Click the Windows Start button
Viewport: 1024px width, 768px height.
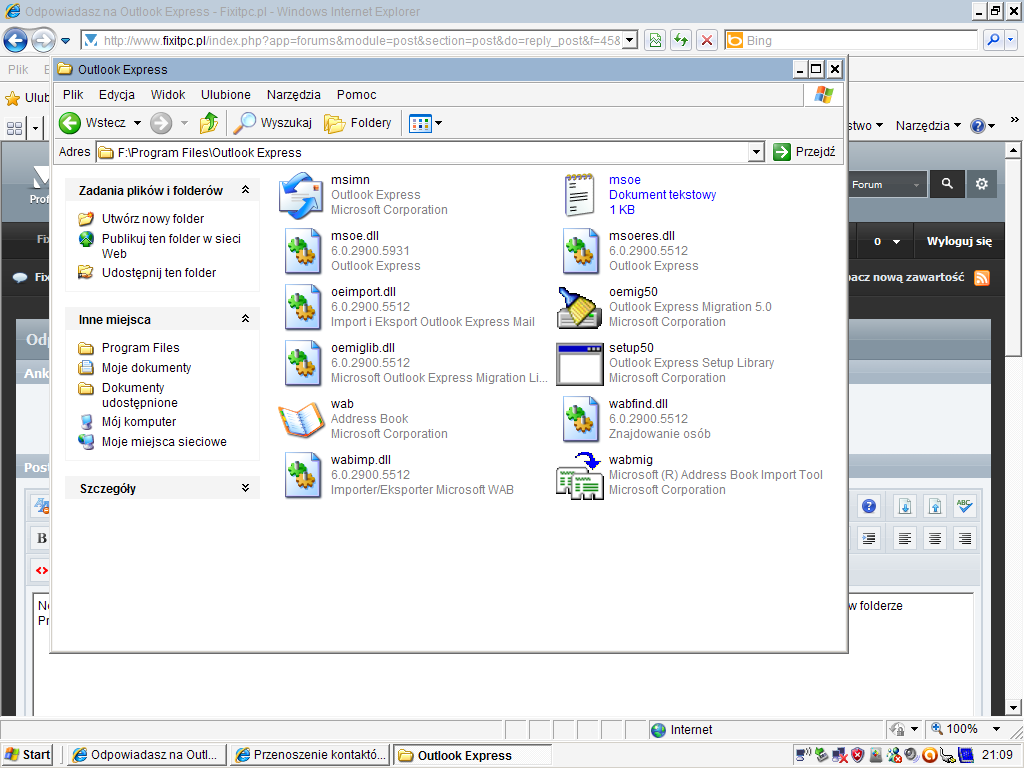[x=28, y=756]
